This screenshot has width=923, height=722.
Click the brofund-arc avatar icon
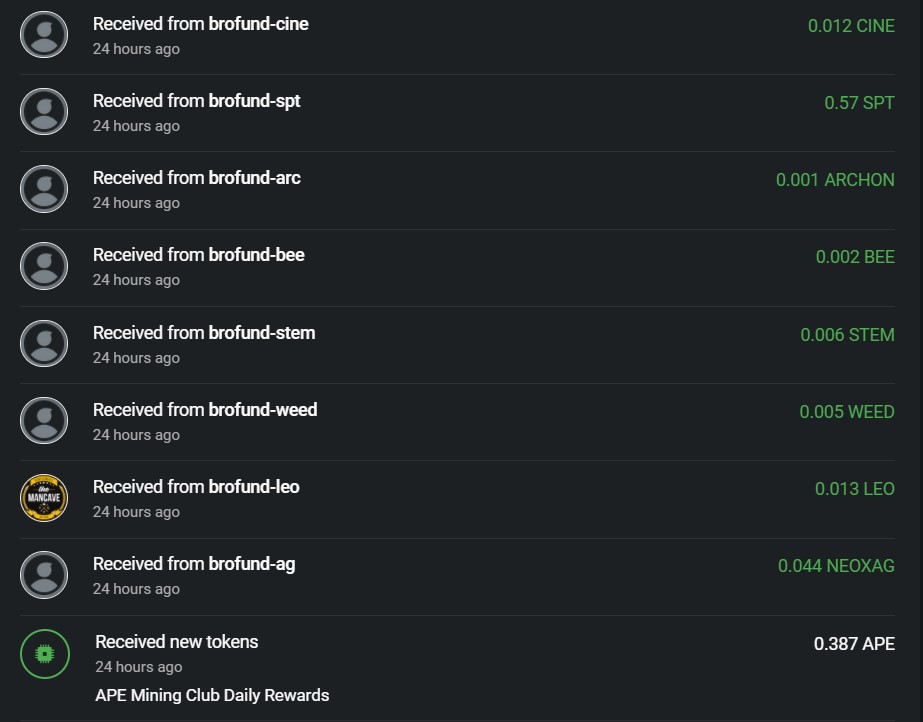(x=44, y=189)
